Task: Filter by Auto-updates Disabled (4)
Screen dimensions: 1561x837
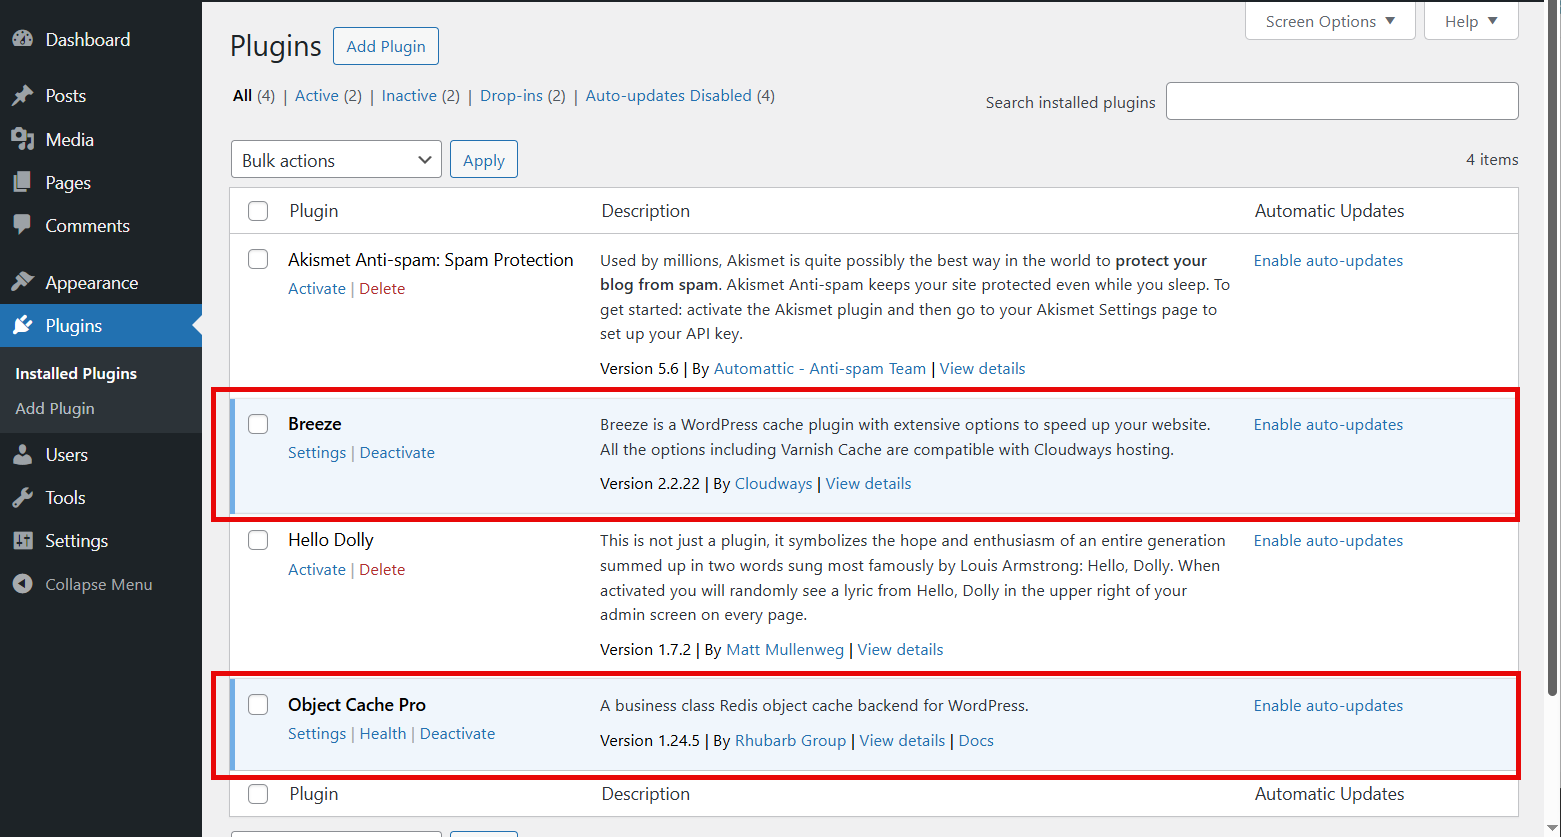Action: pyautogui.click(x=680, y=96)
